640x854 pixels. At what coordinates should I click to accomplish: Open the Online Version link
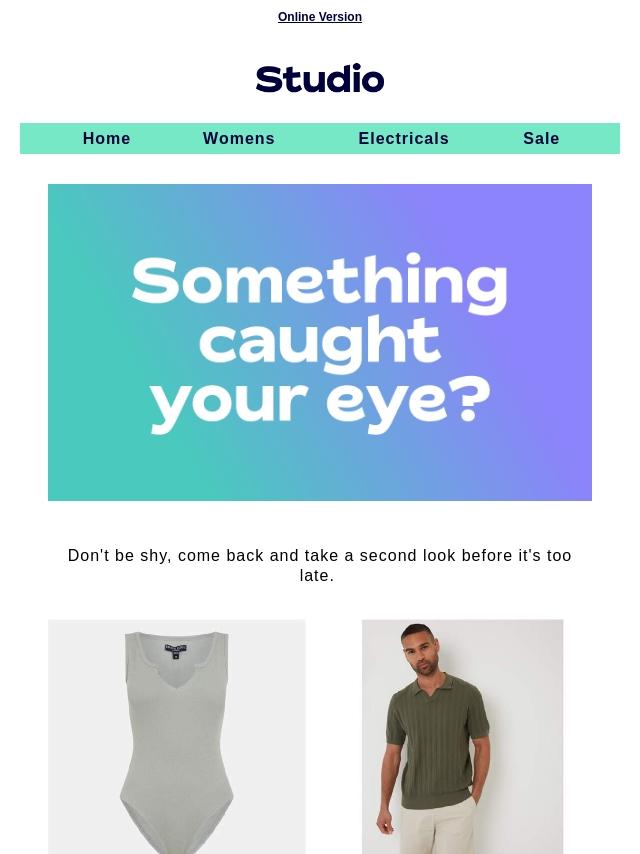[x=320, y=17]
